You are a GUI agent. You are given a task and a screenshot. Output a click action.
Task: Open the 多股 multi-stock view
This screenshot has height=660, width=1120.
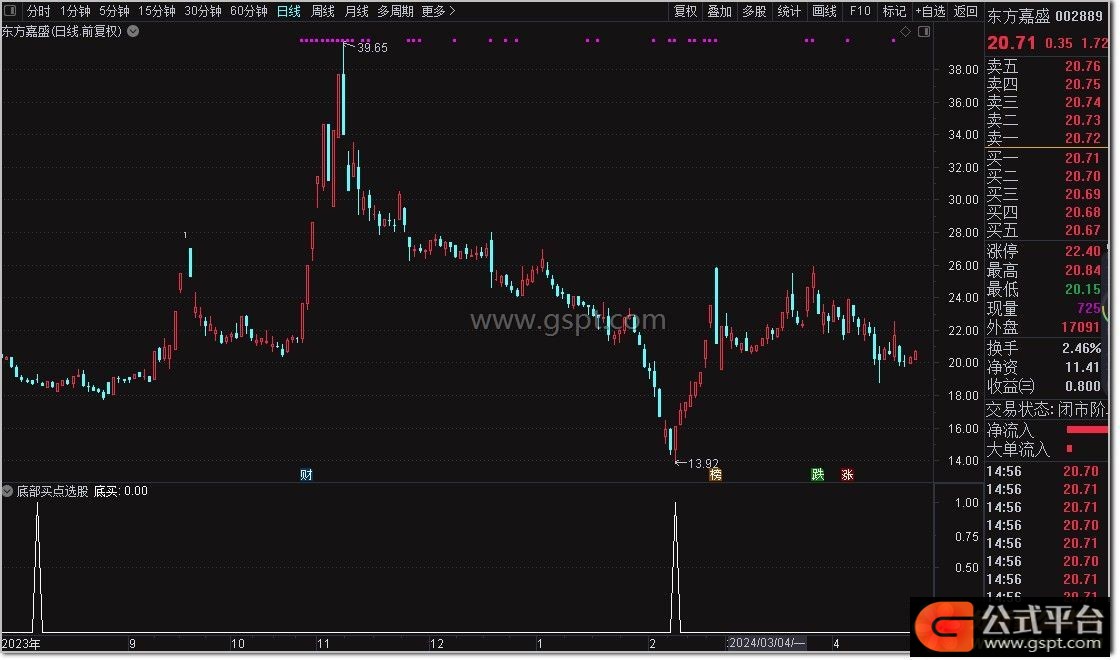[x=754, y=11]
